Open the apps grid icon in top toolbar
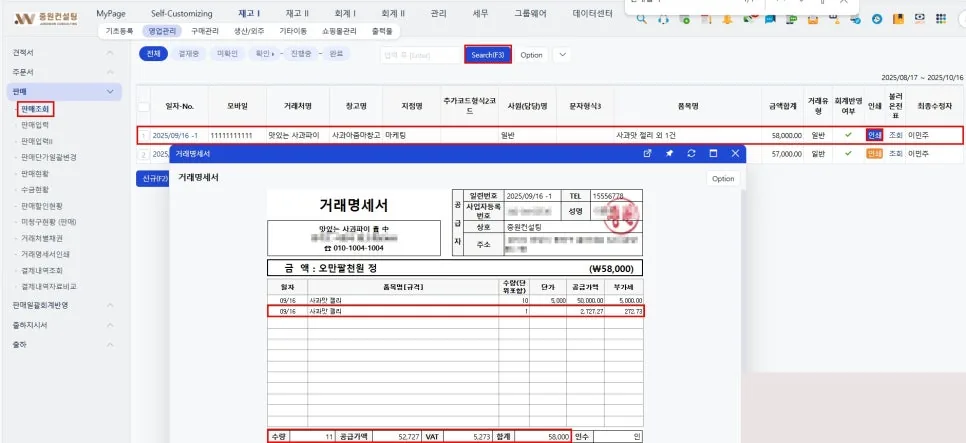 point(941,19)
